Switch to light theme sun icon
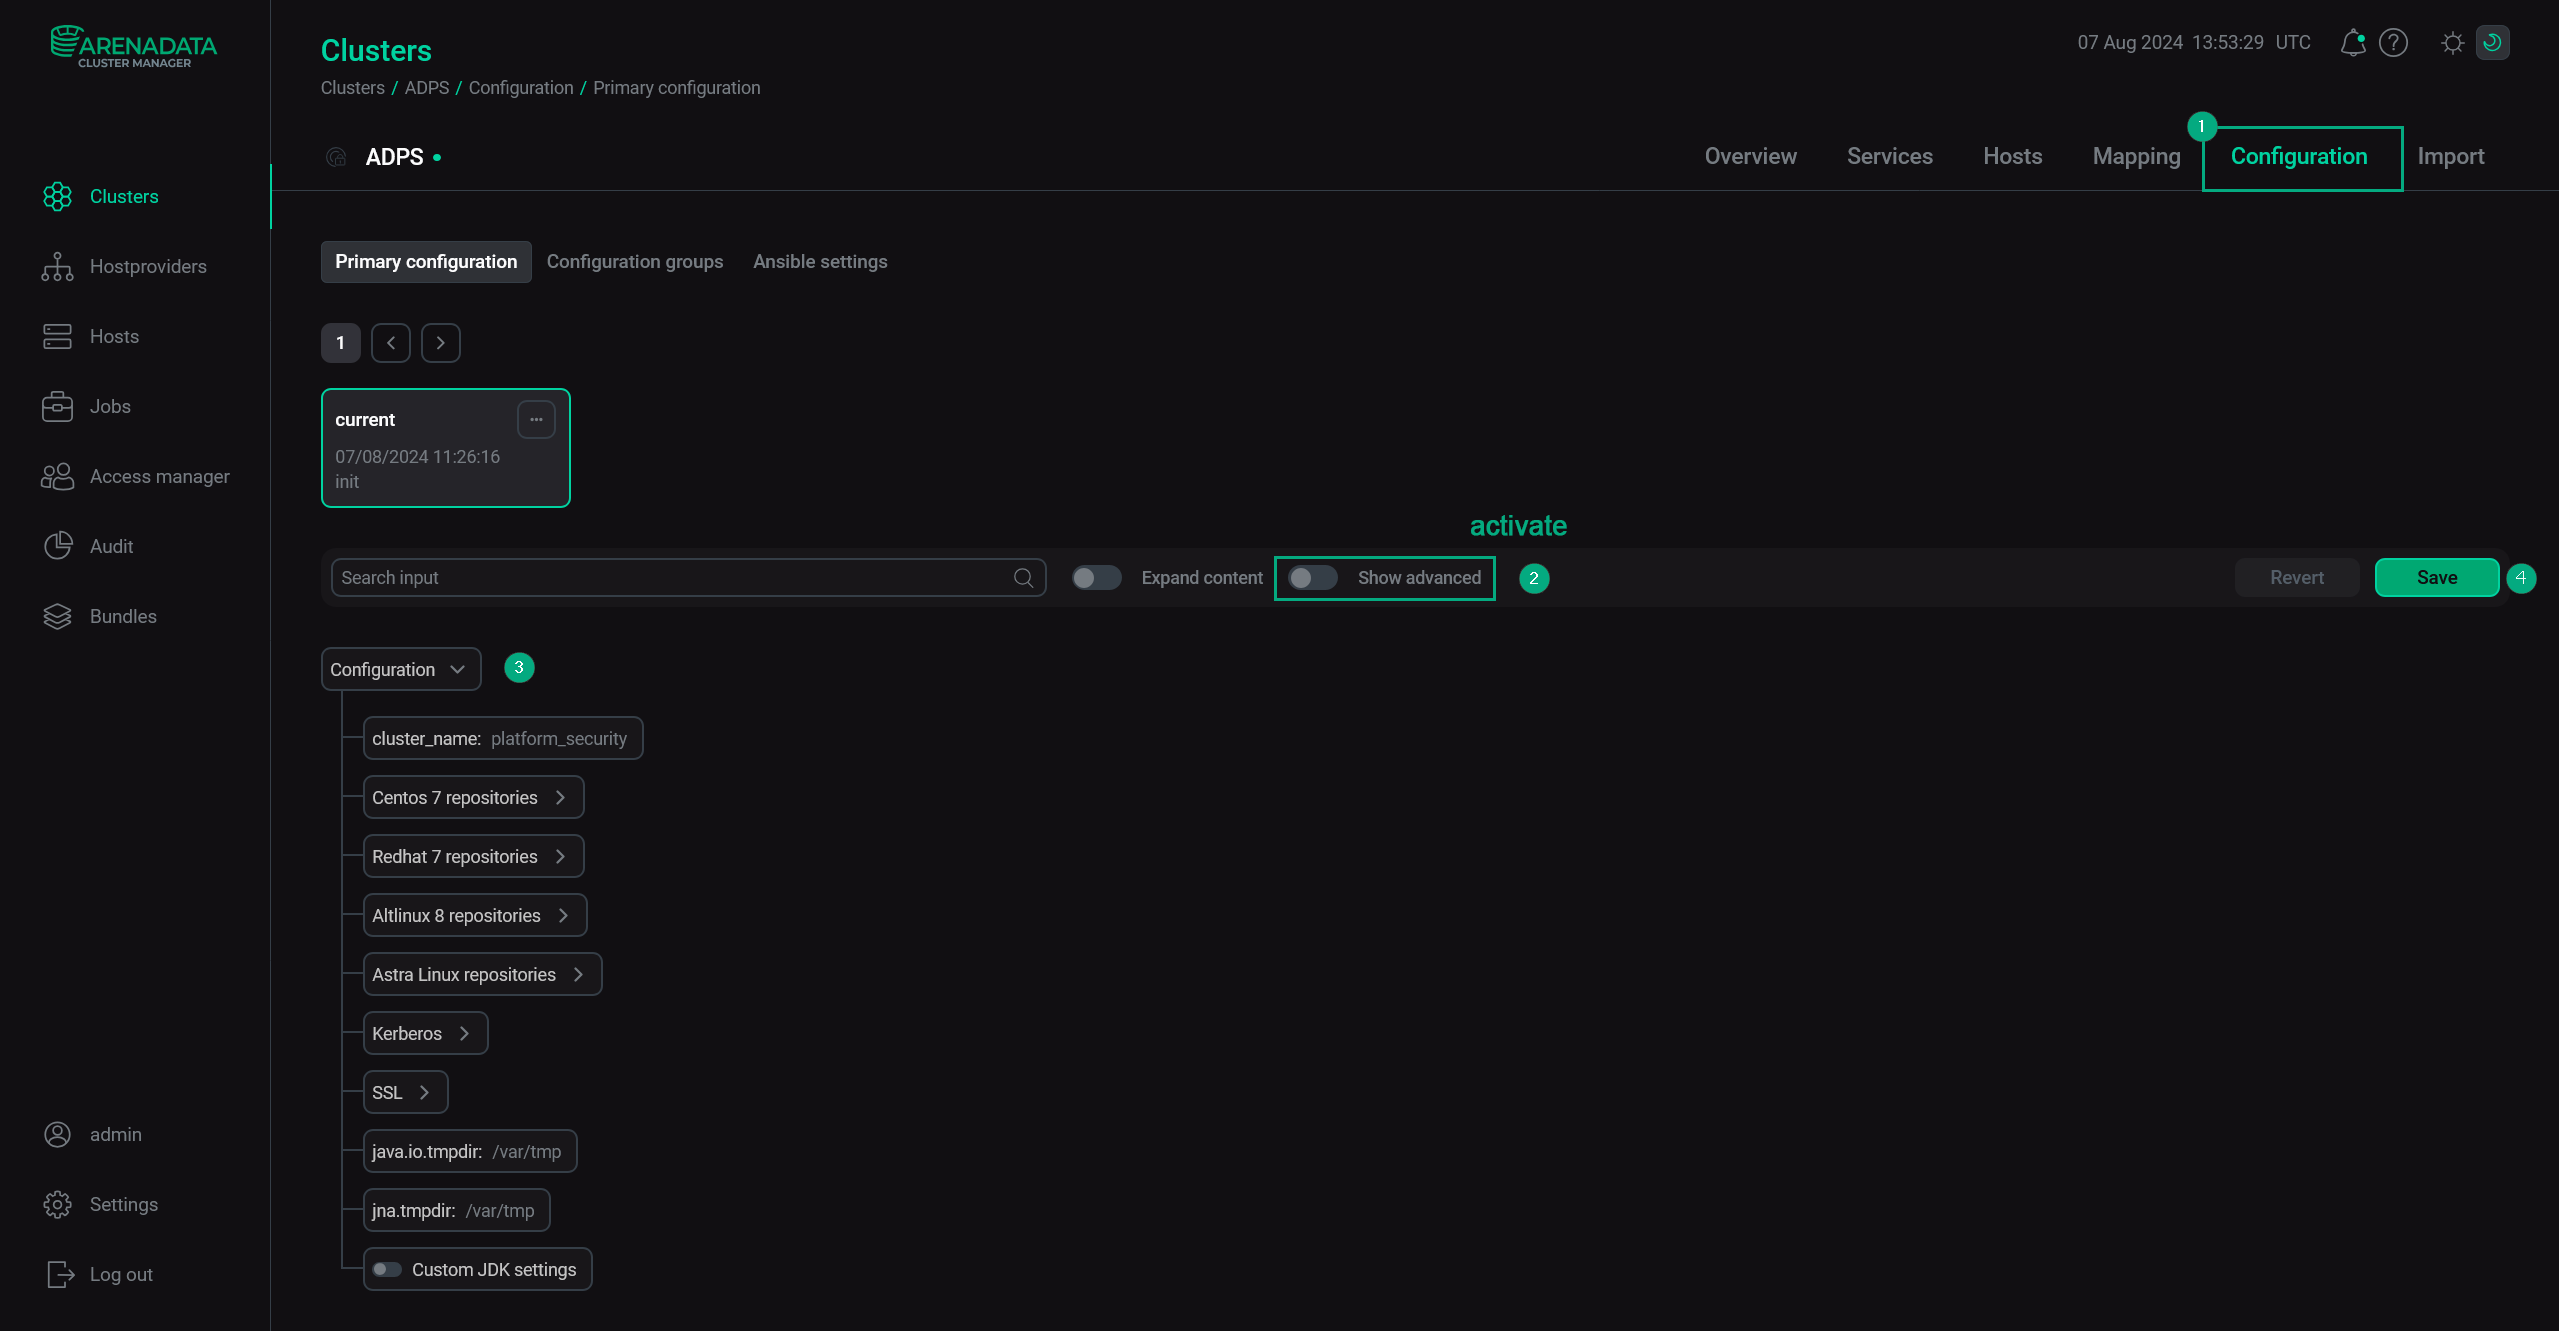 pyautogui.click(x=2452, y=42)
